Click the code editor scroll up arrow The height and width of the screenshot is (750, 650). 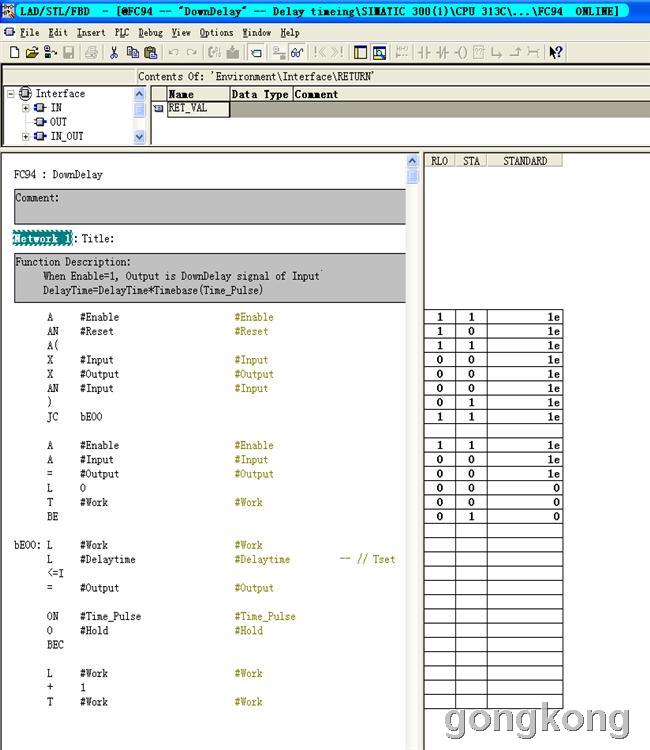(412, 161)
